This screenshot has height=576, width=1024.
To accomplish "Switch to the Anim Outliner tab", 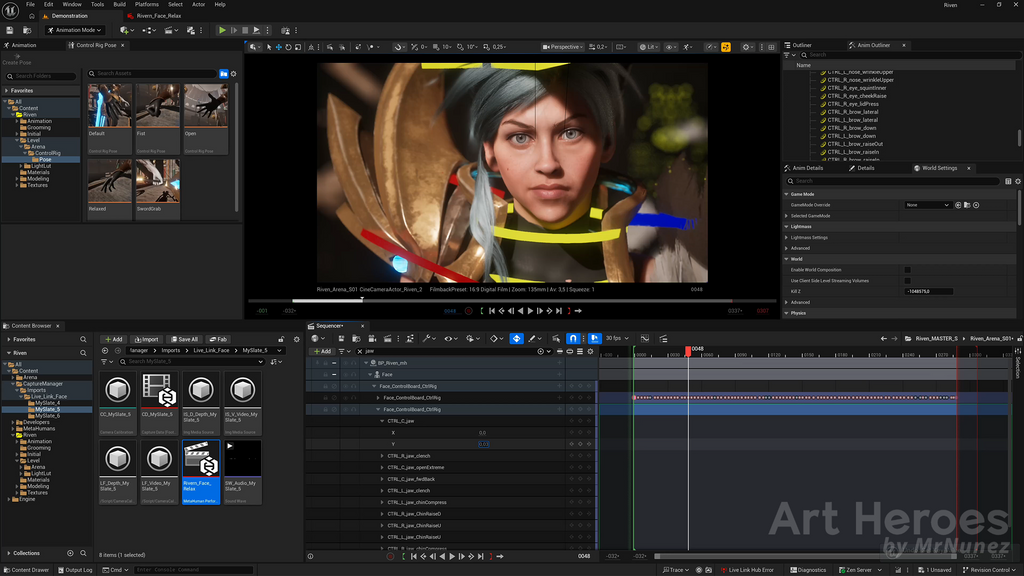I will click(x=872, y=45).
